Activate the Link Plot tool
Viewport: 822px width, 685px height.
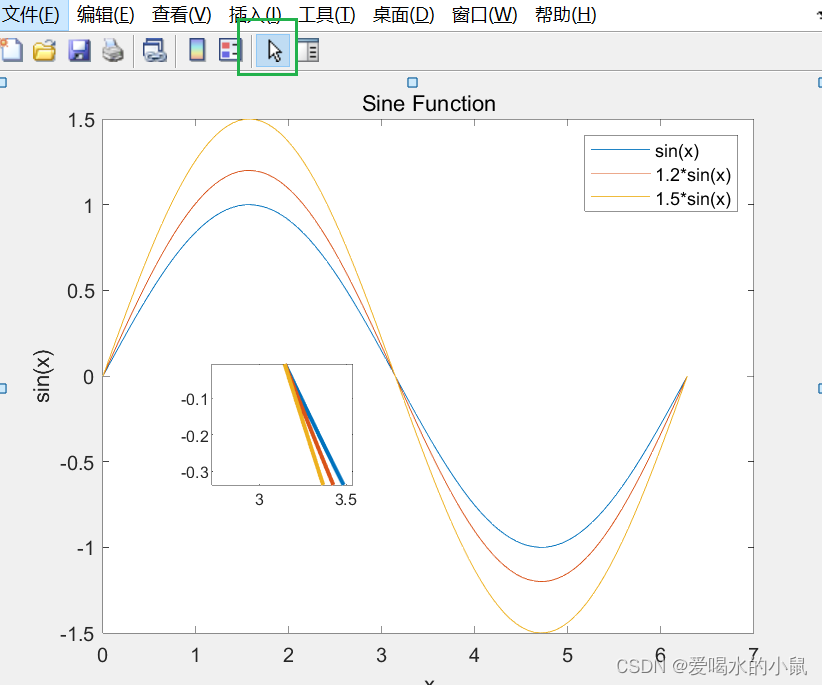tap(155, 50)
